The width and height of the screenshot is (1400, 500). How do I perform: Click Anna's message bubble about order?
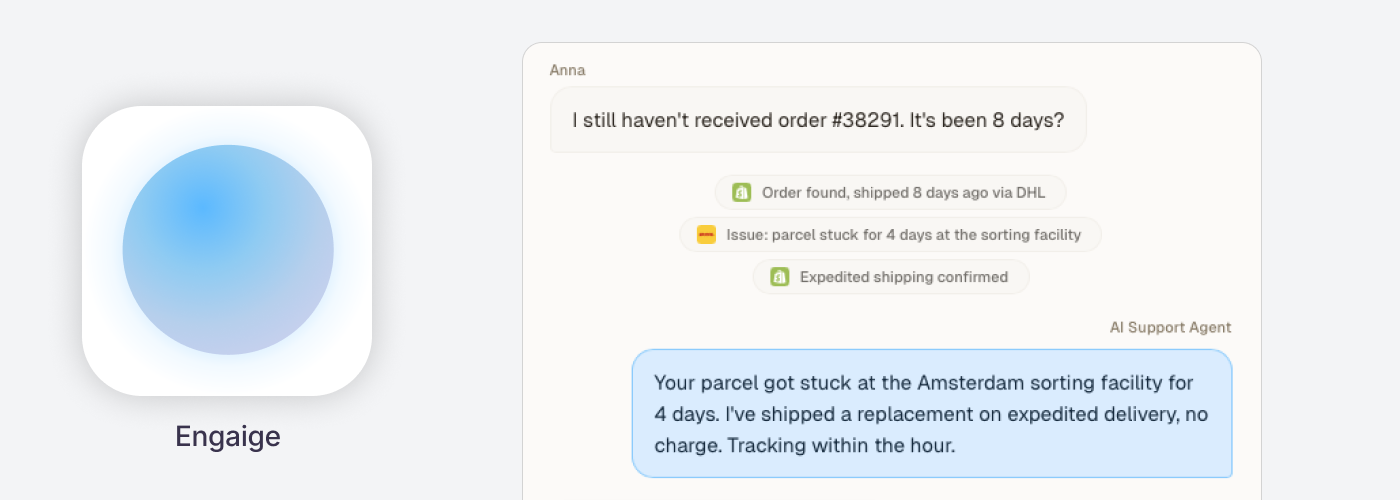(x=818, y=119)
